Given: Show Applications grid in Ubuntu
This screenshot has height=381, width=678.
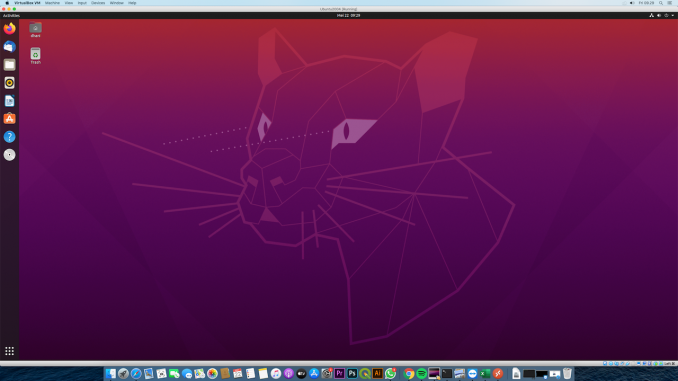Looking at the screenshot, I should [10, 351].
